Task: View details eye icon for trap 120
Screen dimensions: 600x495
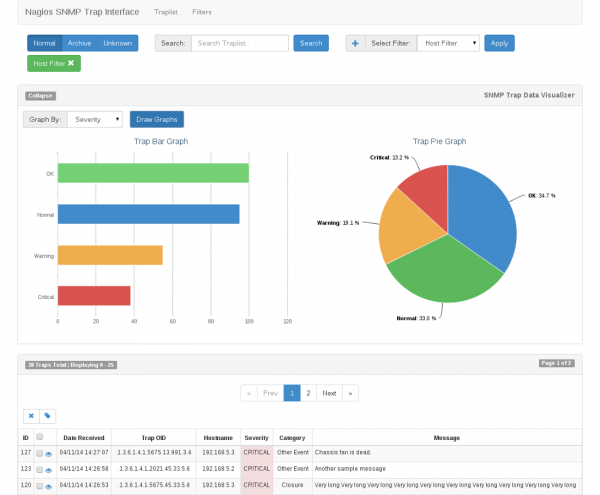Action: pos(49,485)
